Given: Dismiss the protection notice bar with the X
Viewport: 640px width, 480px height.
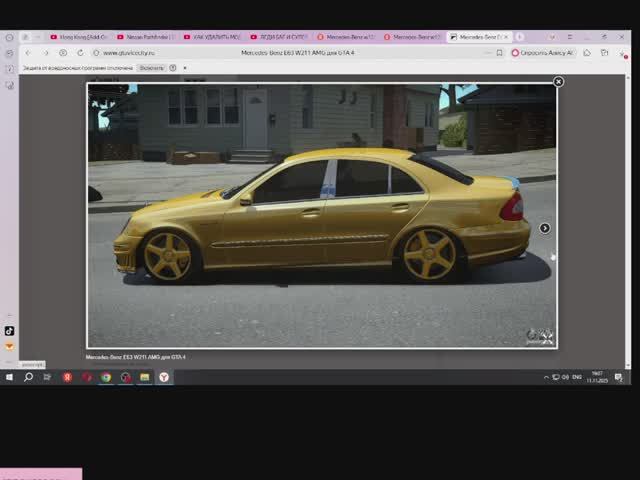Looking at the screenshot, I should (185, 68).
